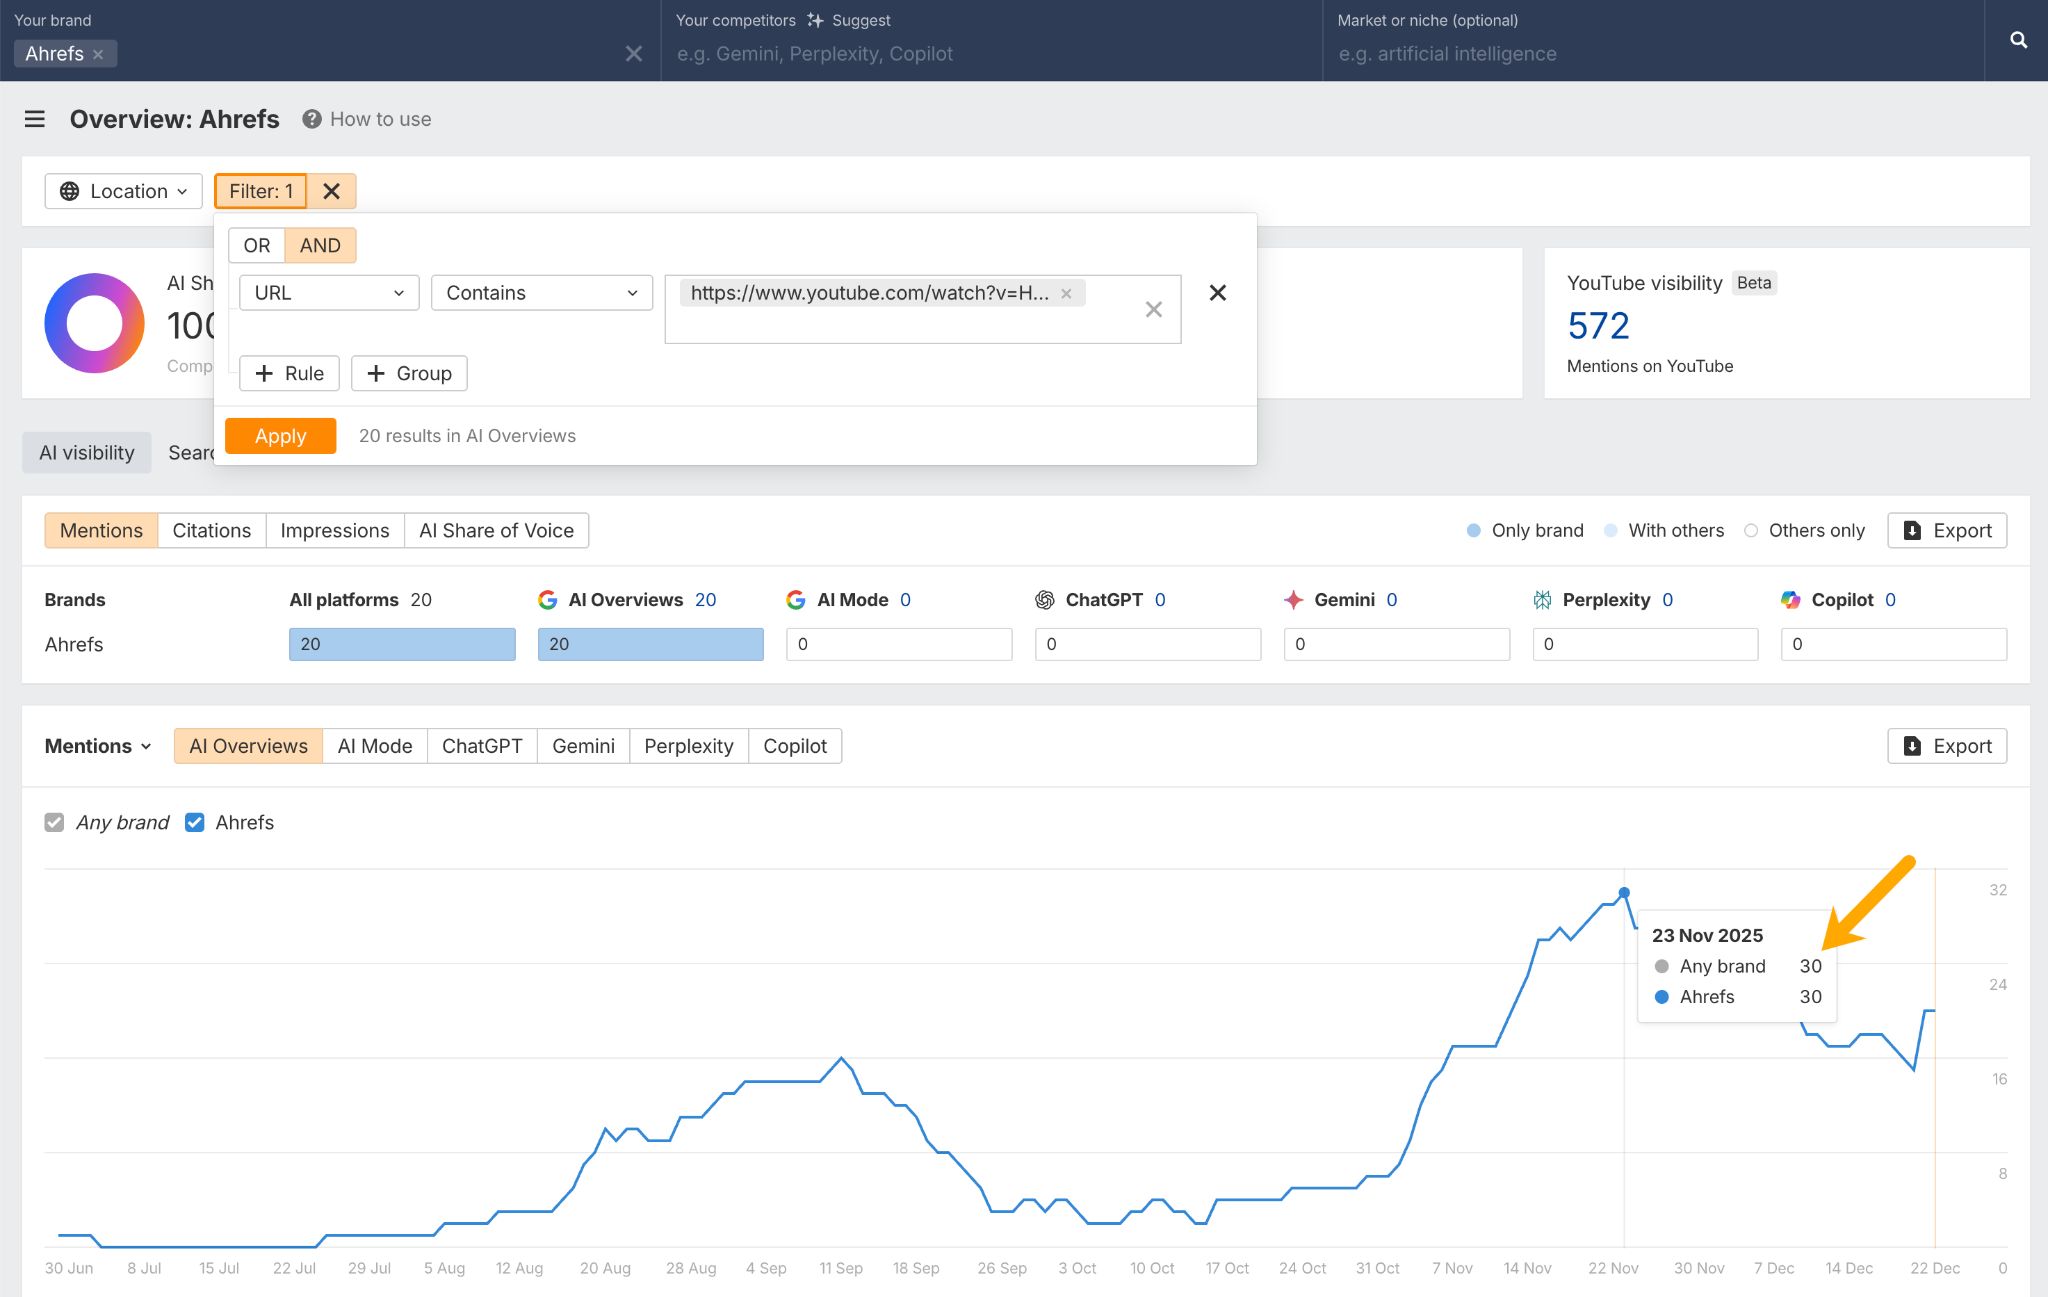Click the Apply button in the filter panel

pyautogui.click(x=280, y=435)
